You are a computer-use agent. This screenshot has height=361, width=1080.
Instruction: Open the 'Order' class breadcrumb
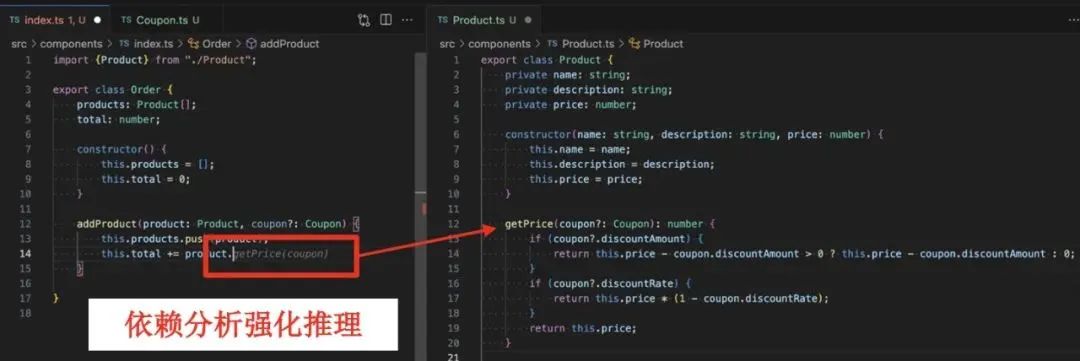click(210, 43)
